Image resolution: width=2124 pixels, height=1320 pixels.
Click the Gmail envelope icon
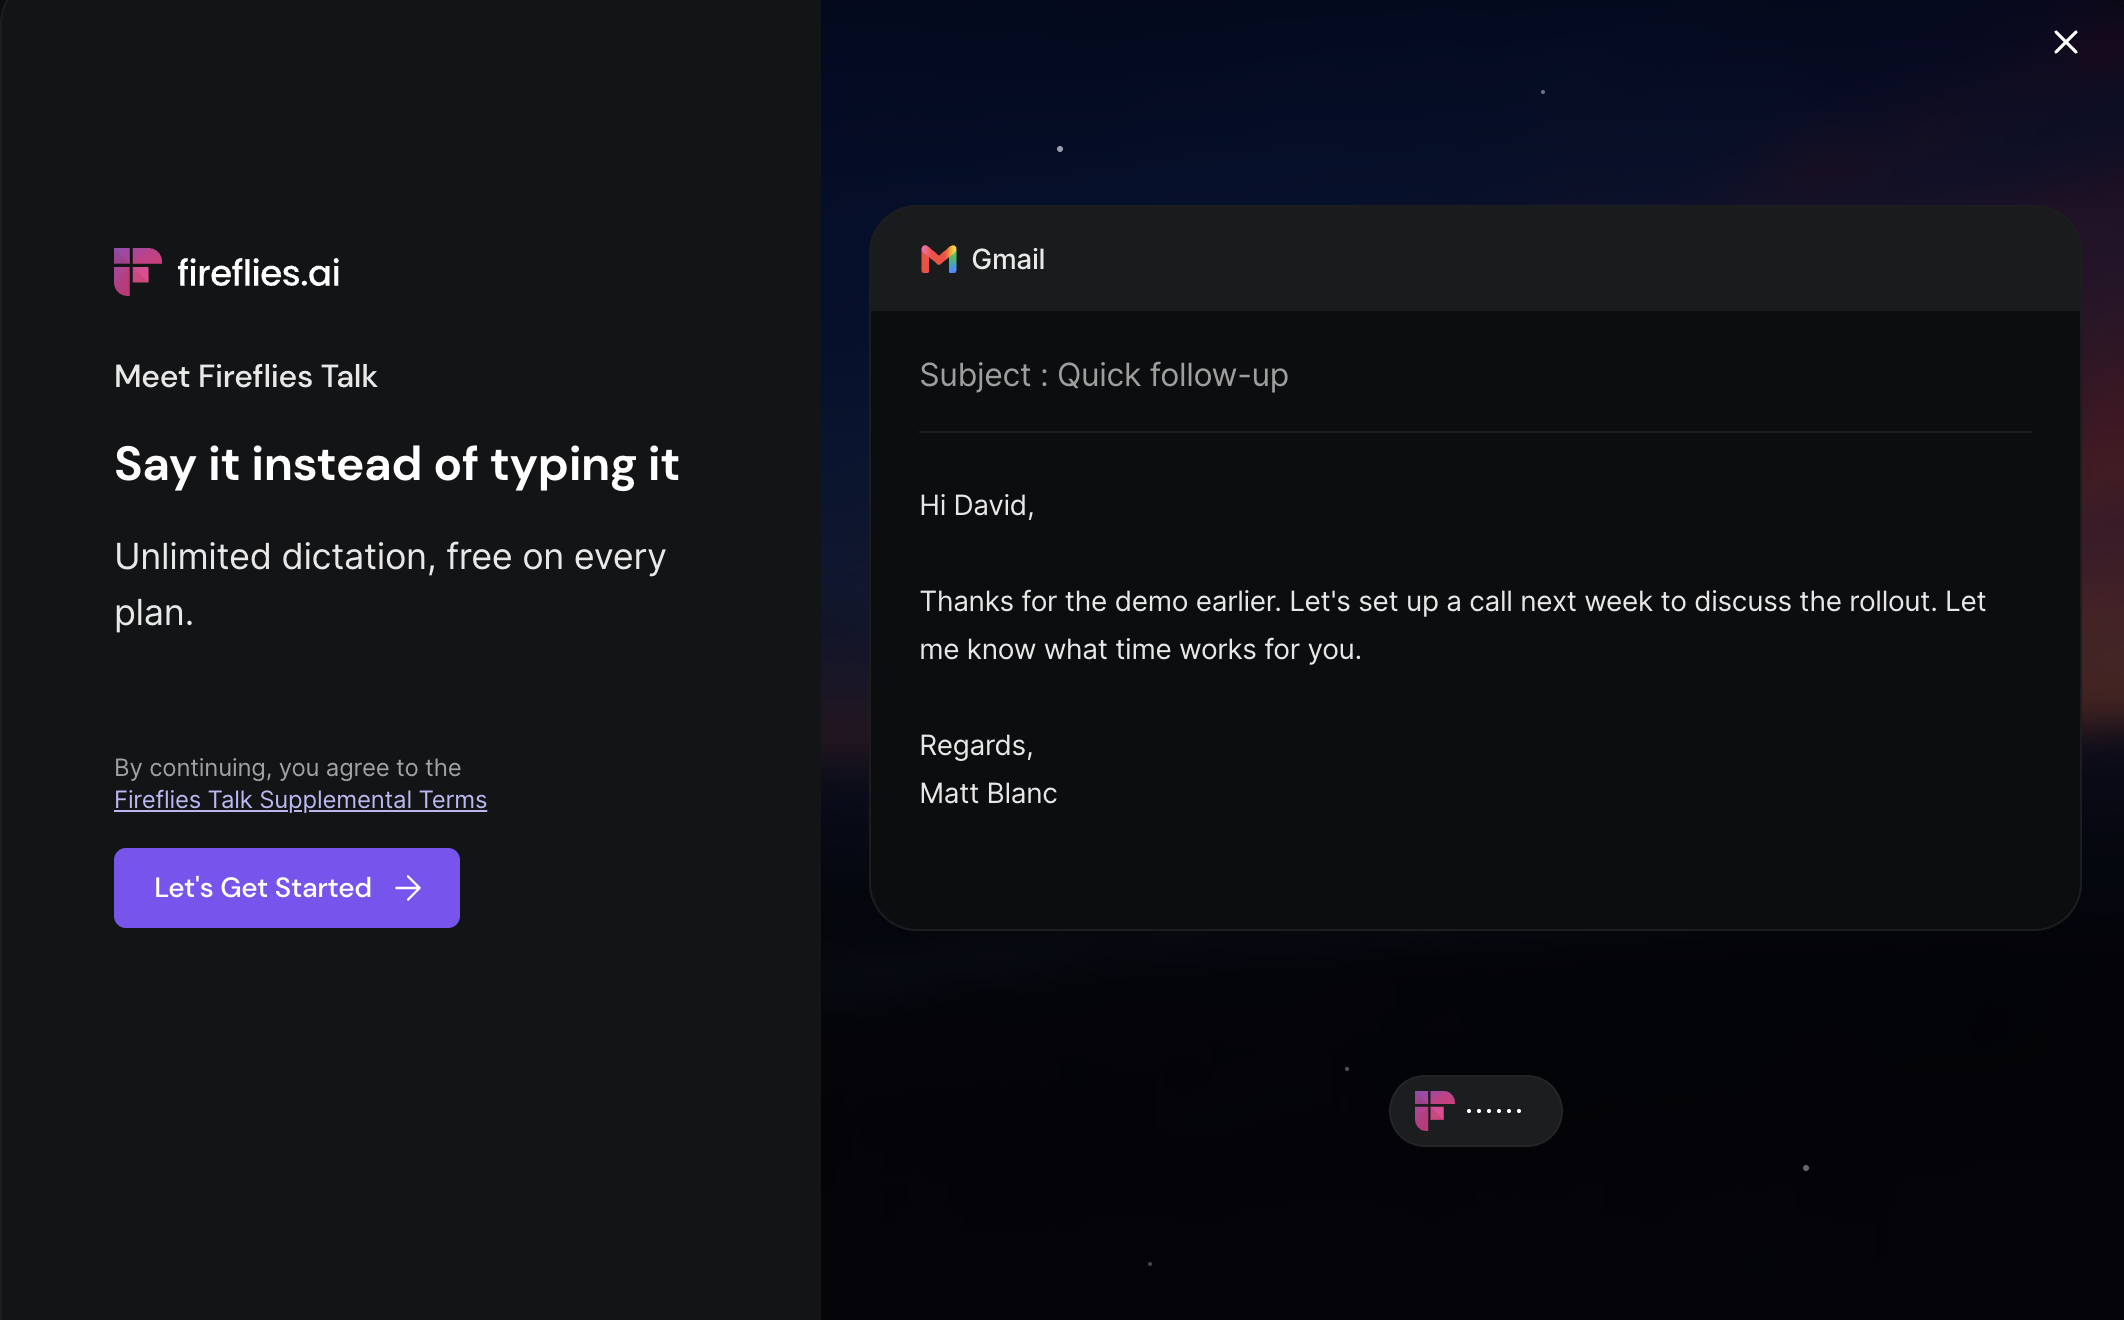(x=938, y=259)
